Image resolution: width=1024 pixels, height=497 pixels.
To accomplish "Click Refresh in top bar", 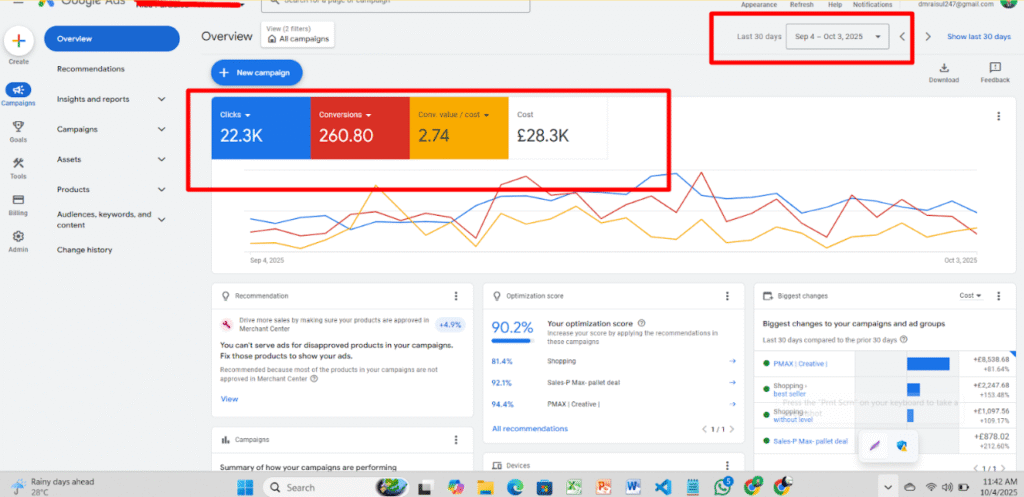I will point(801,5).
